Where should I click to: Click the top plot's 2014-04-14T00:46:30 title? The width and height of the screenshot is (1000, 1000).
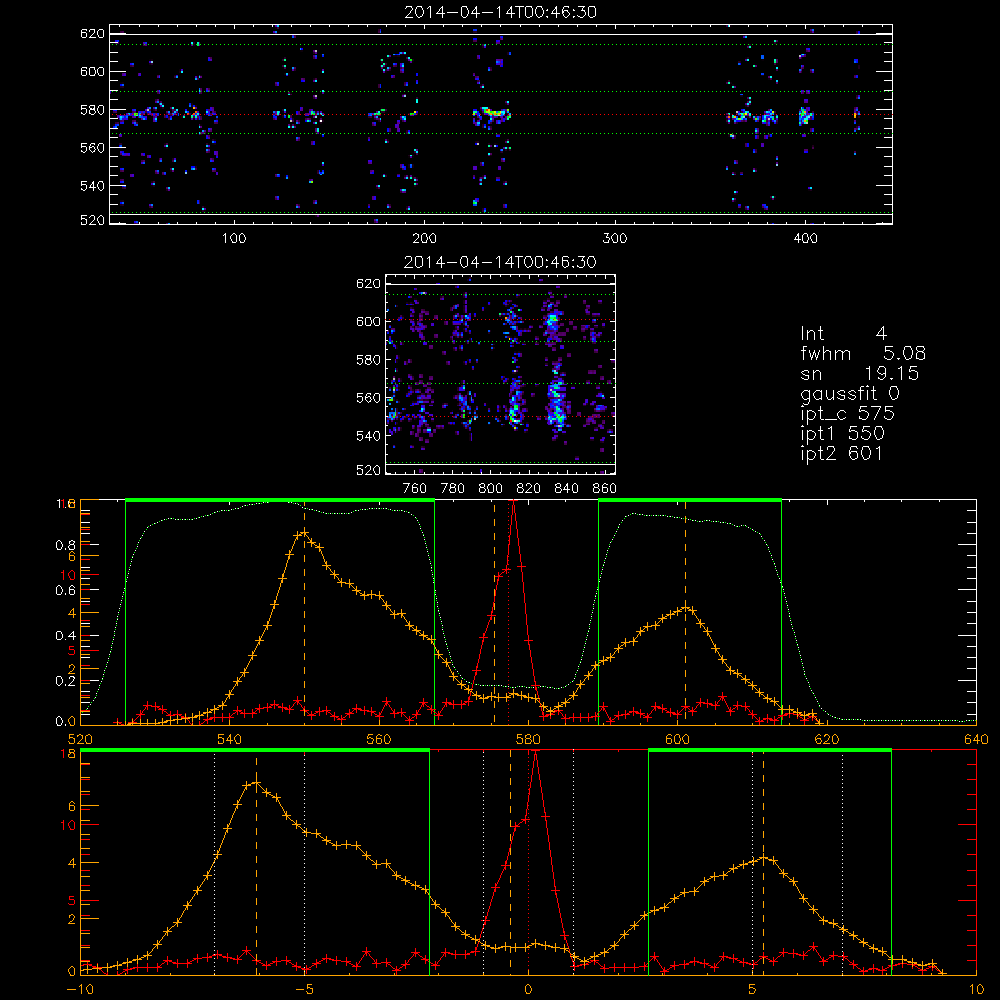500,11
